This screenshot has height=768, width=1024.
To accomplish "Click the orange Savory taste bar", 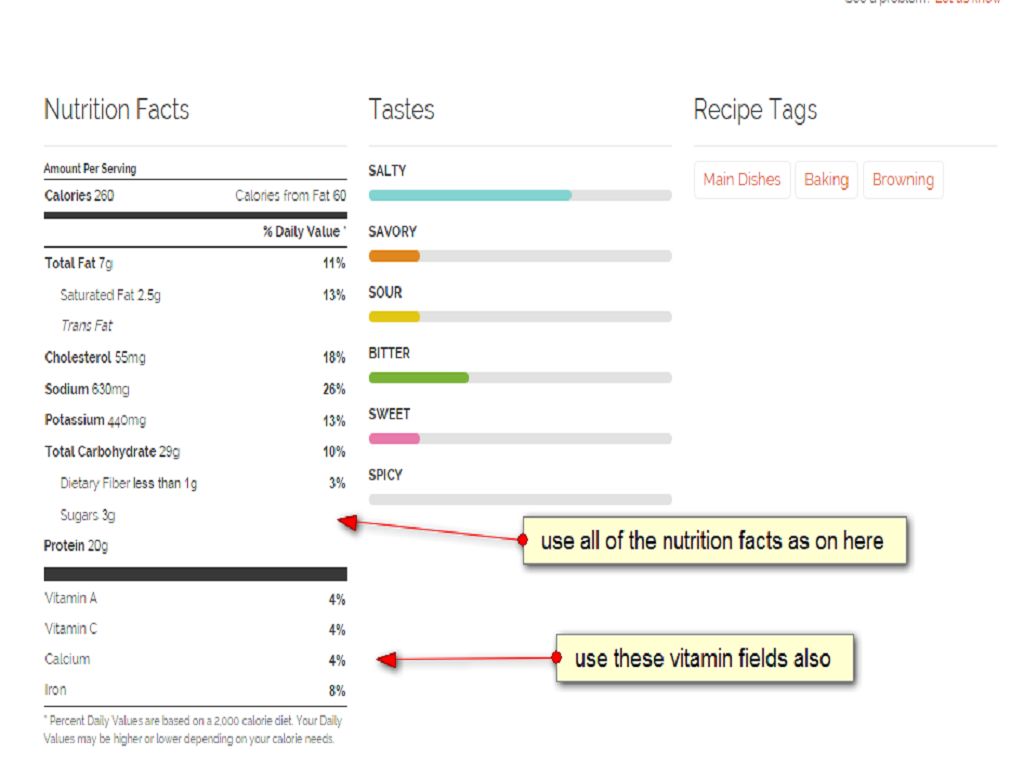I will coord(394,256).
